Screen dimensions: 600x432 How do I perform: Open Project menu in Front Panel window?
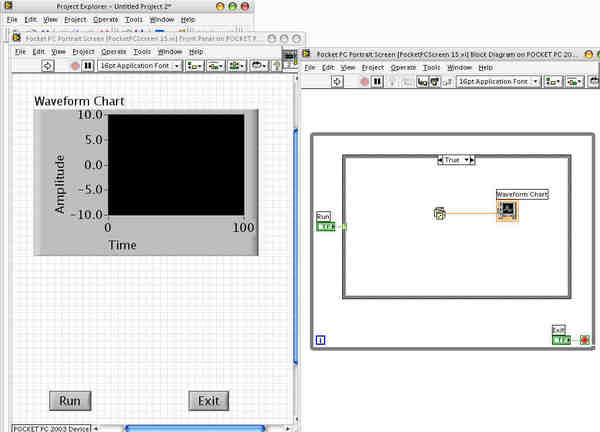pos(83,52)
